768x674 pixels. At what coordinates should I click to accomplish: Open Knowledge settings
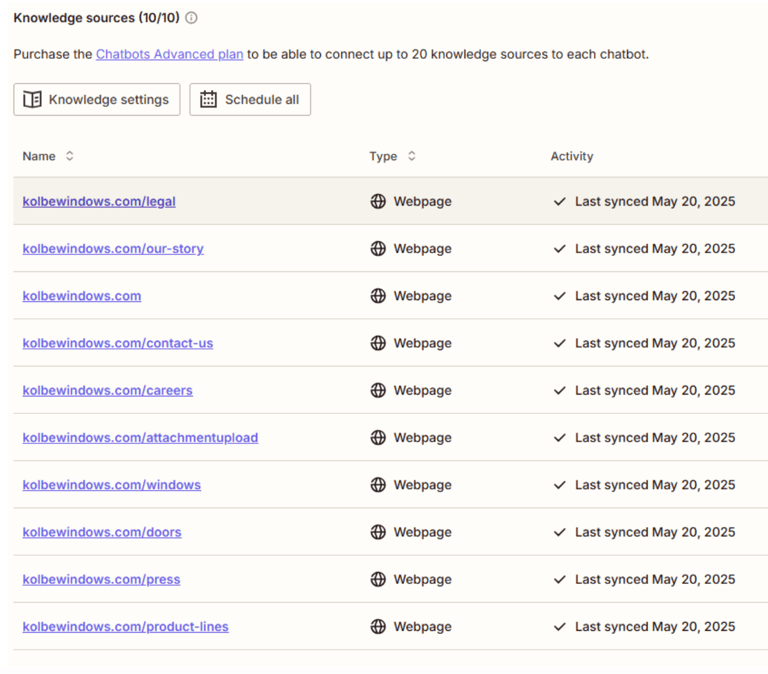click(97, 99)
